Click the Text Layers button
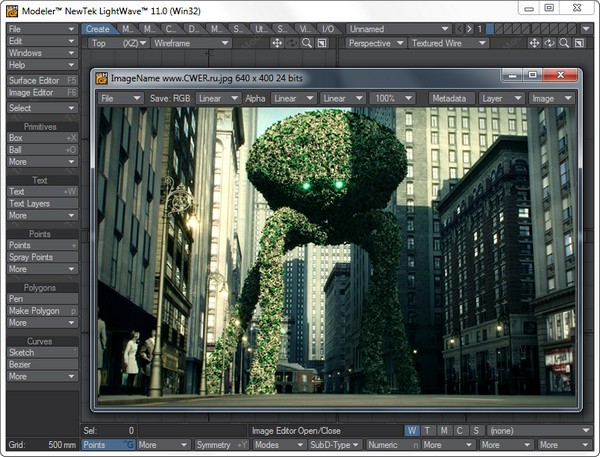The image size is (600, 457). (42, 204)
